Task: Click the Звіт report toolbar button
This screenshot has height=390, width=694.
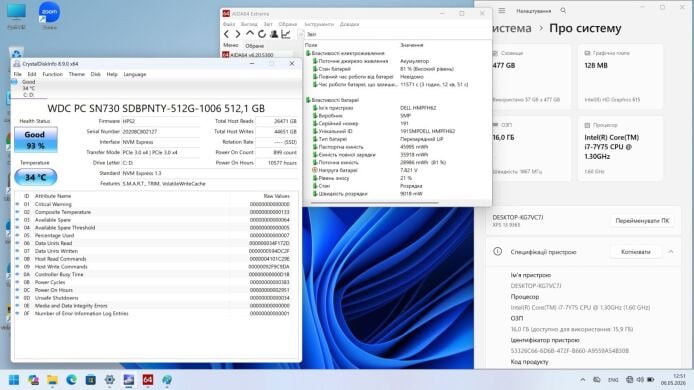Action: click(307, 34)
